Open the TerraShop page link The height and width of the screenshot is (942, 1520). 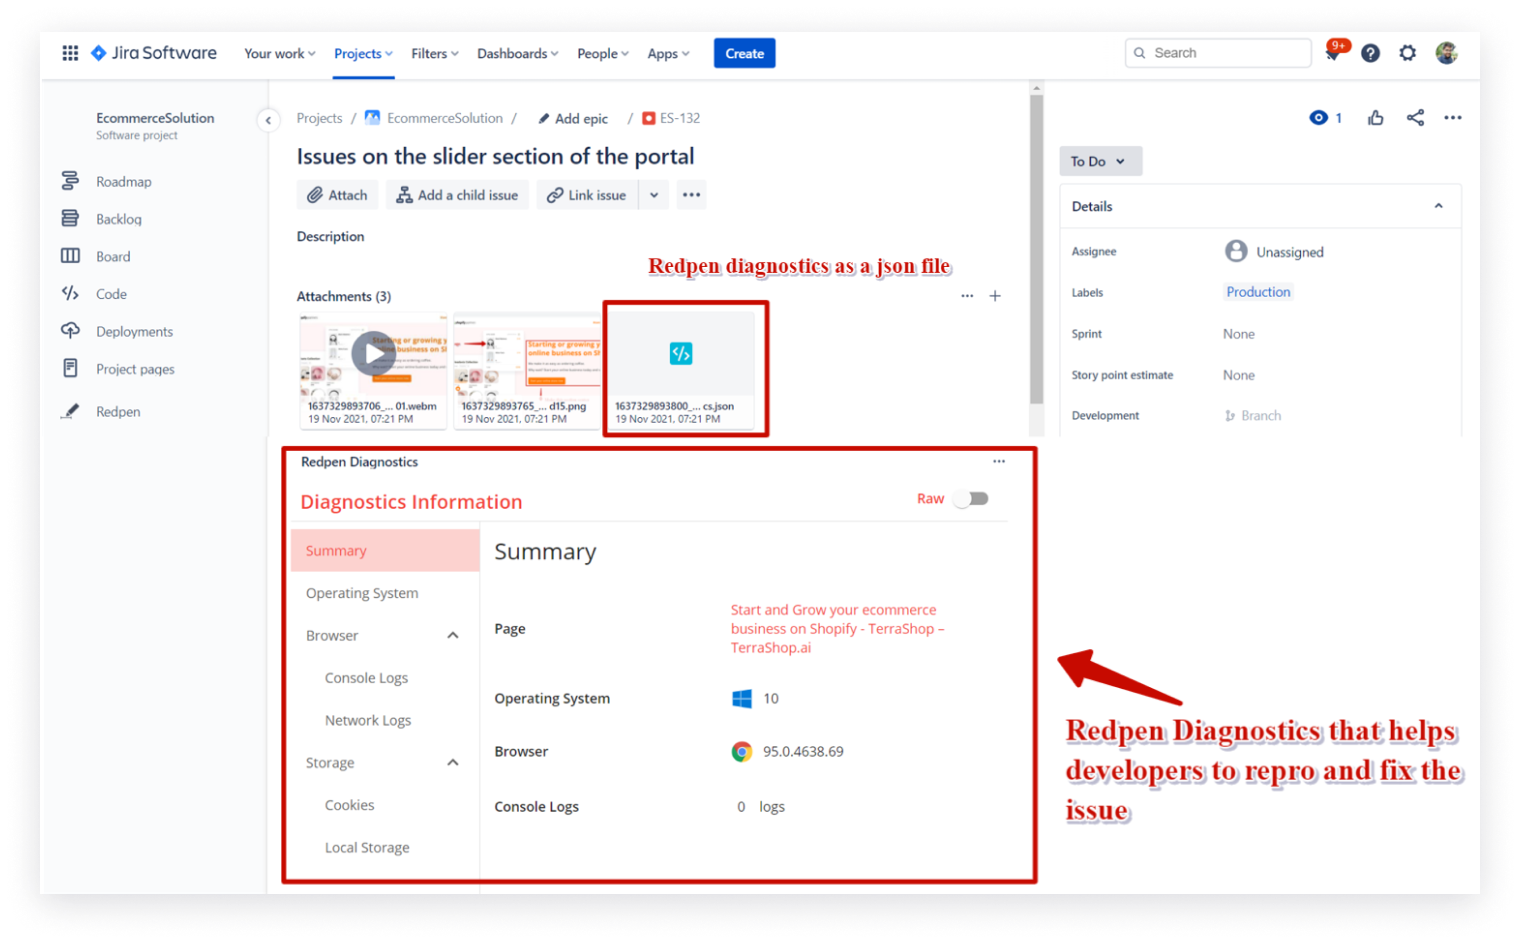(837, 629)
